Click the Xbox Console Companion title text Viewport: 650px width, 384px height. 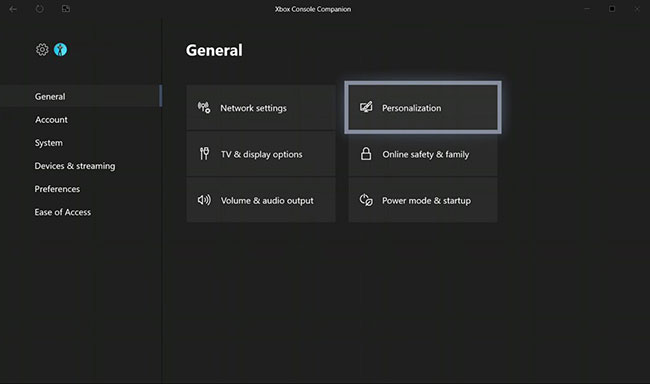pos(313,9)
